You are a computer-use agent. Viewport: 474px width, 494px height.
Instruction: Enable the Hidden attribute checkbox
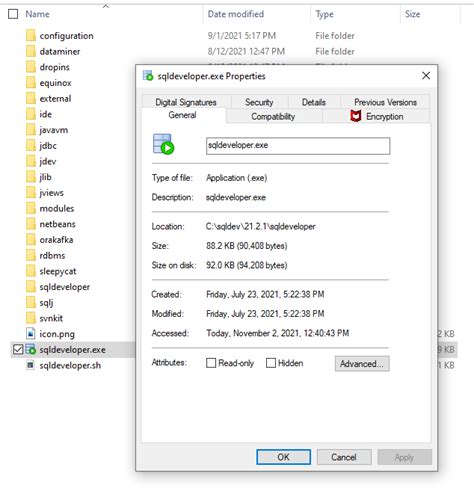coord(271,363)
